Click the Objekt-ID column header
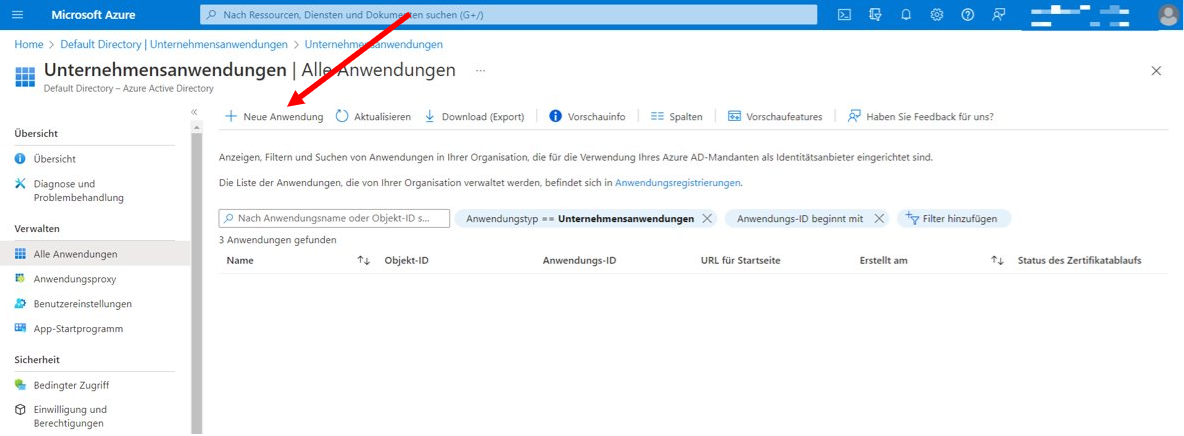 click(406, 261)
